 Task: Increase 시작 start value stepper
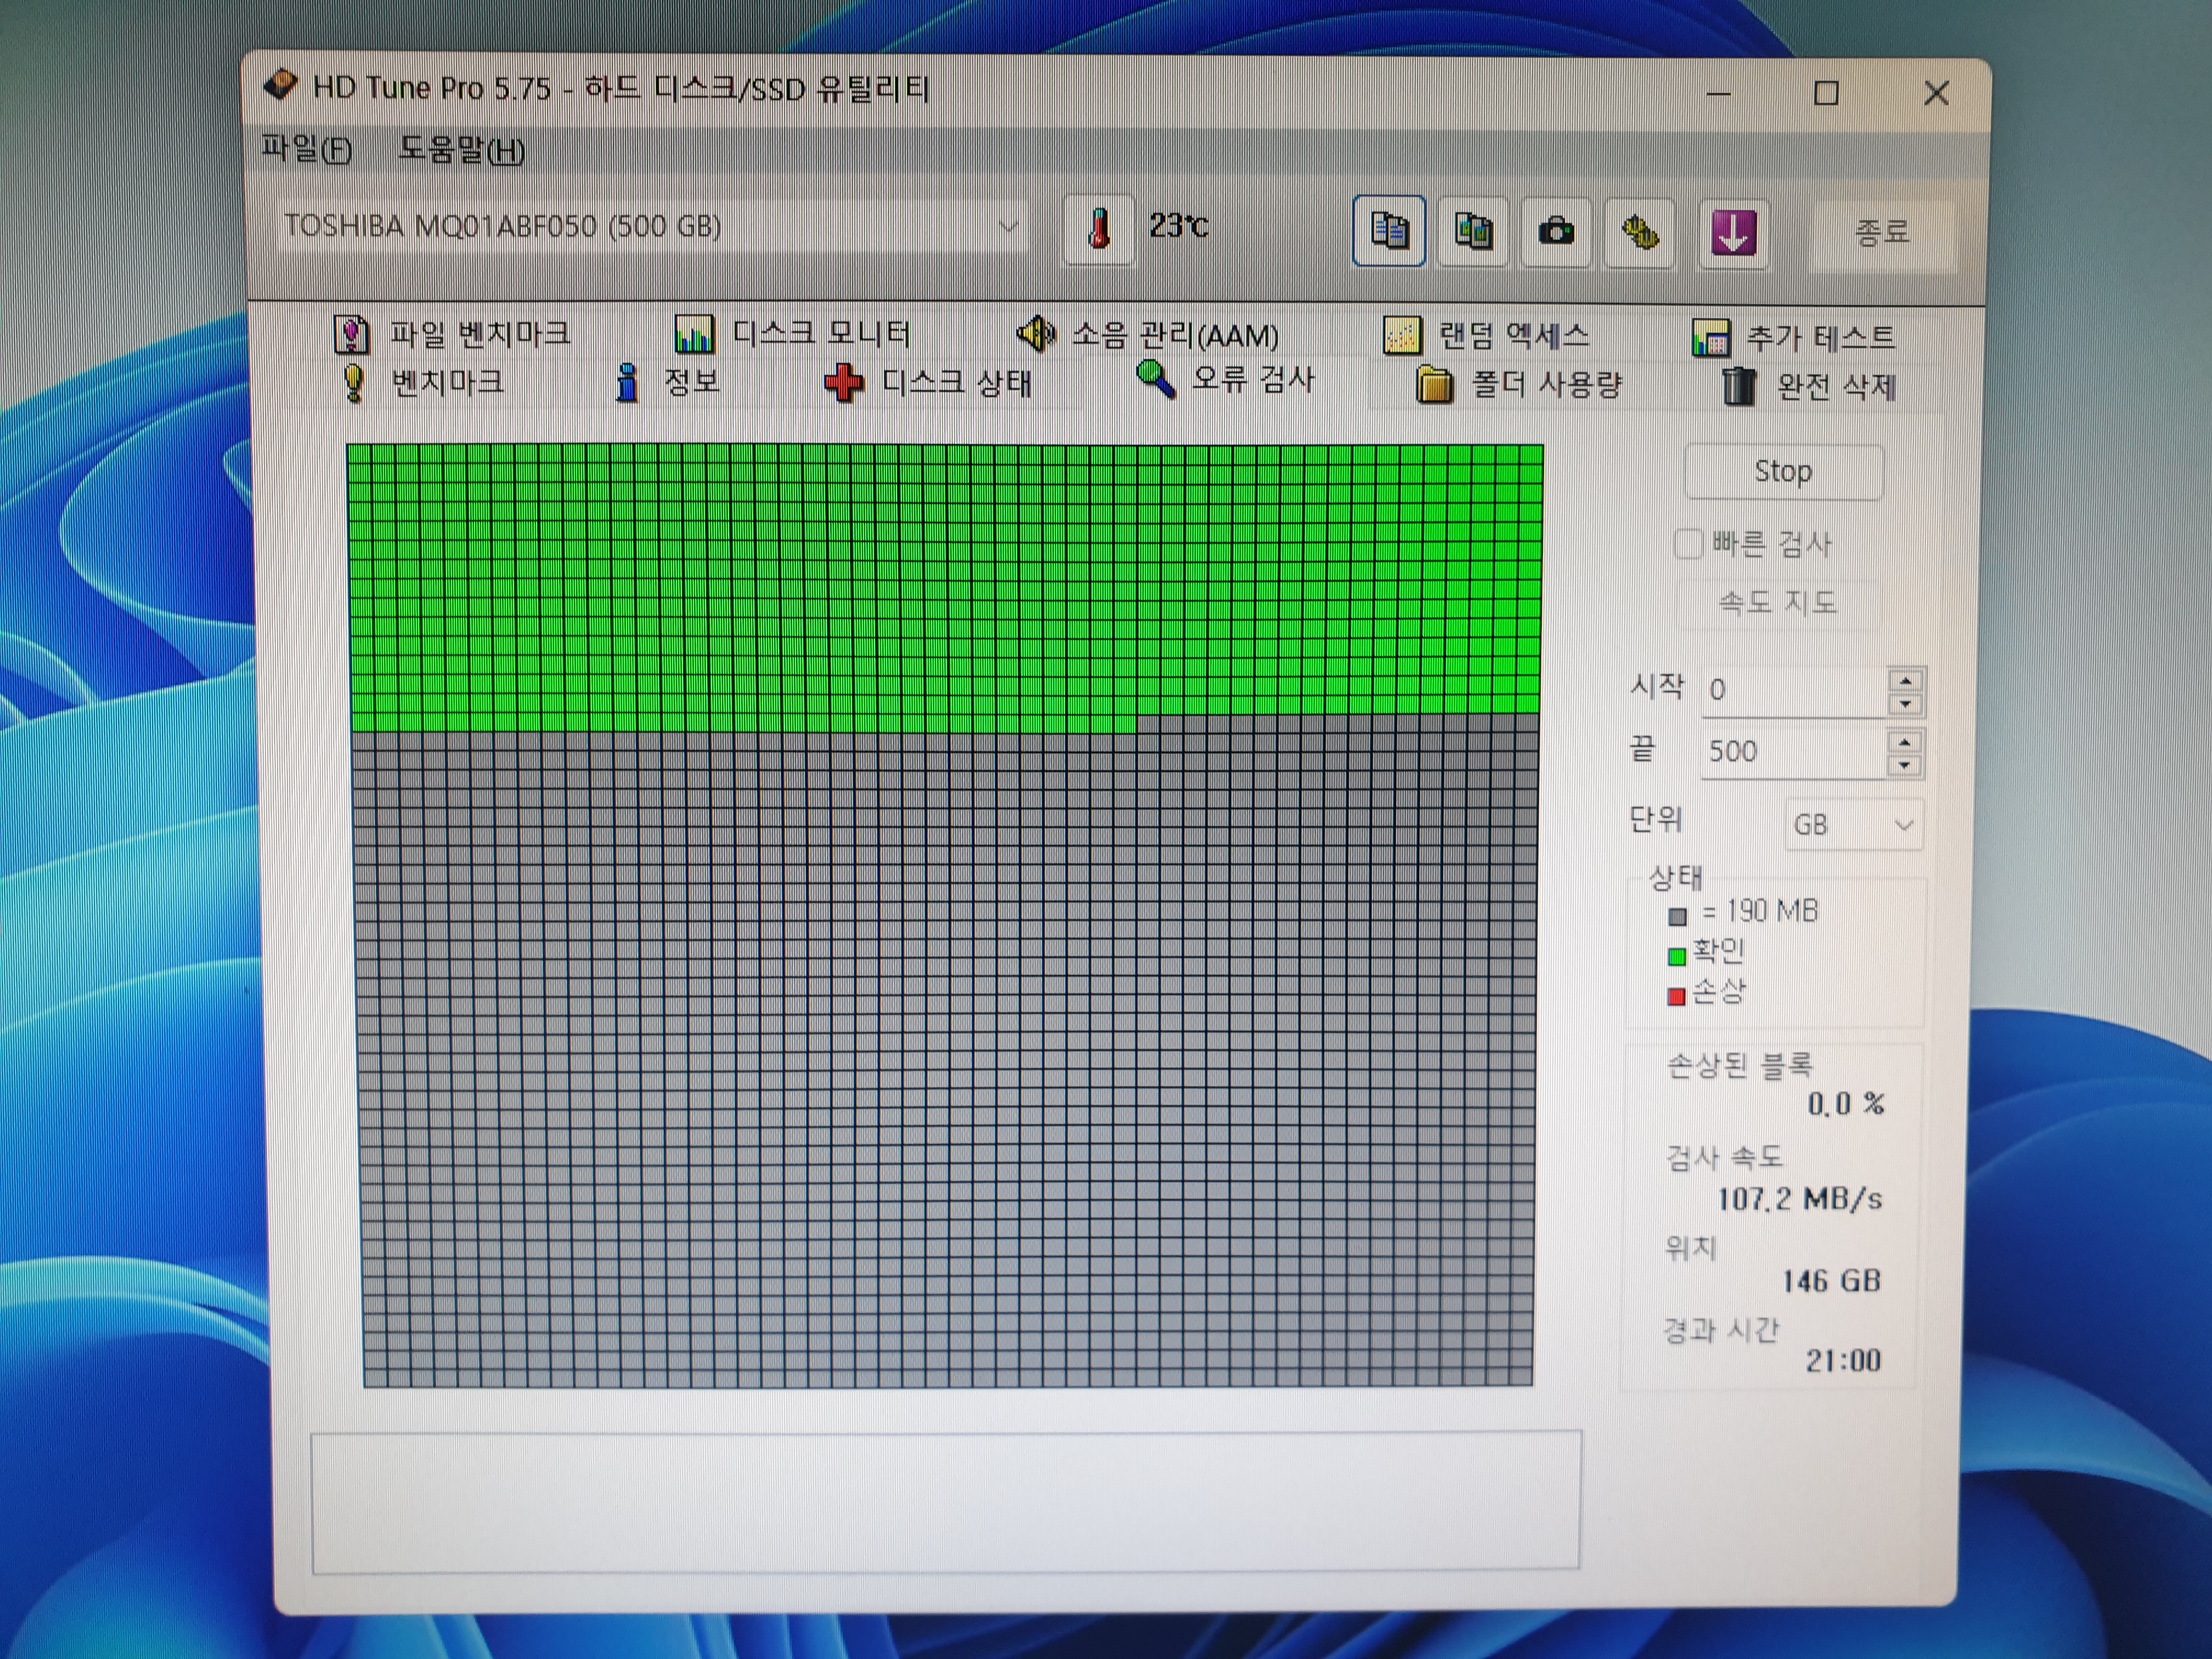(1906, 680)
